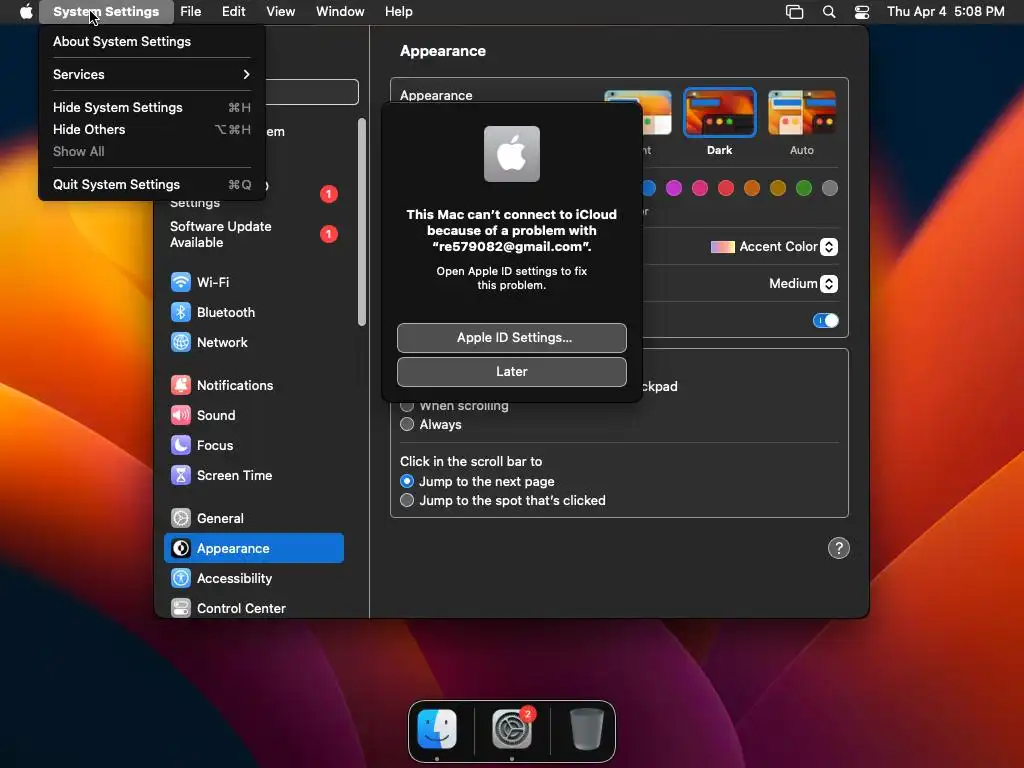Image resolution: width=1024 pixels, height=768 pixels.
Task: Click Later in iCloud dialog
Action: click(512, 372)
